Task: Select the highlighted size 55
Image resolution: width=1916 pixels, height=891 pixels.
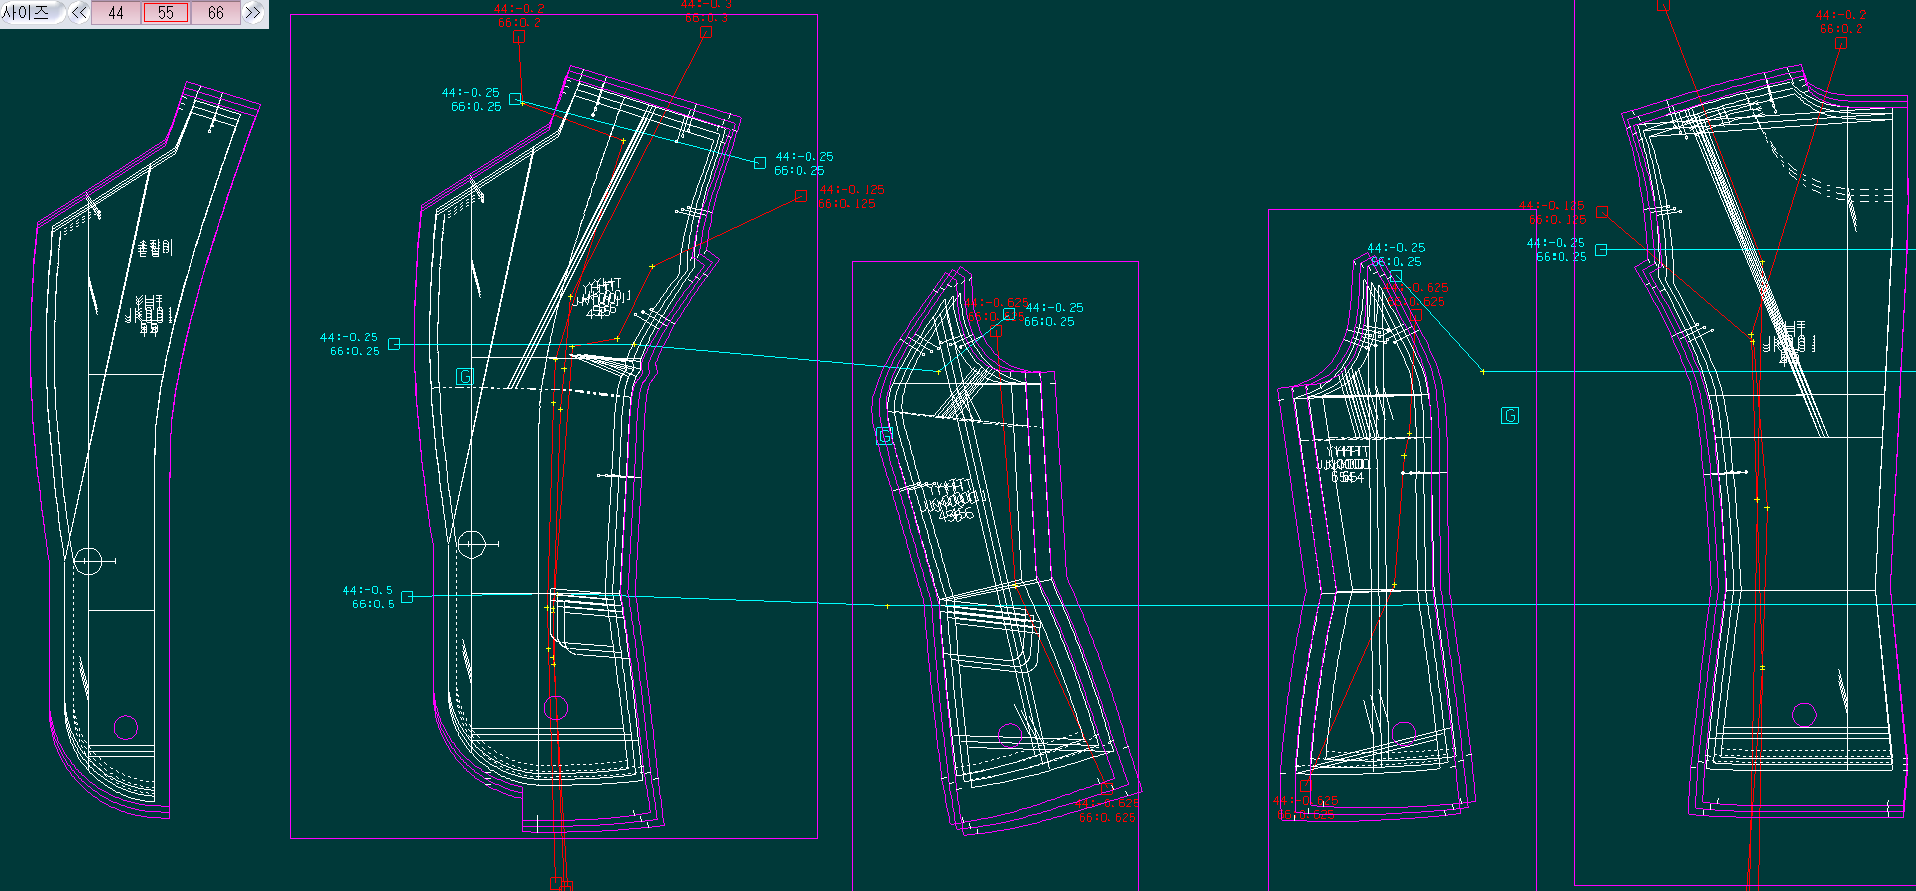Action: [165, 13]
